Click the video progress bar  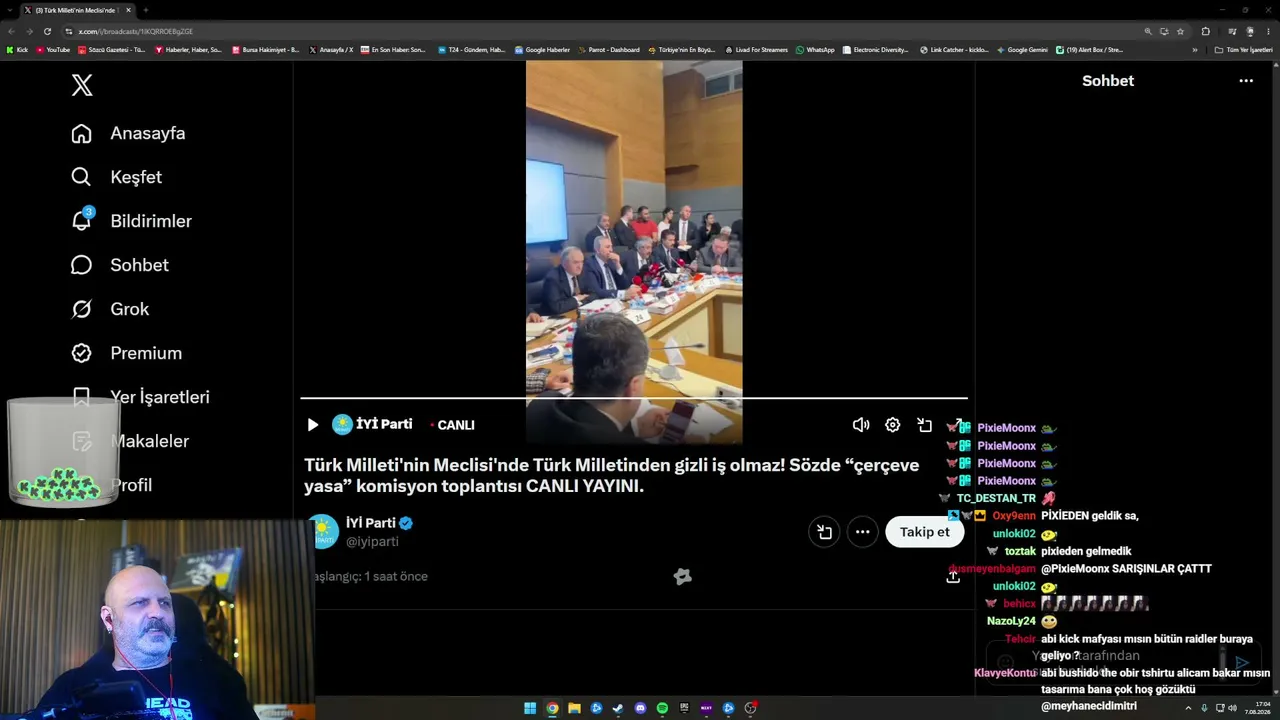[634, 398]
